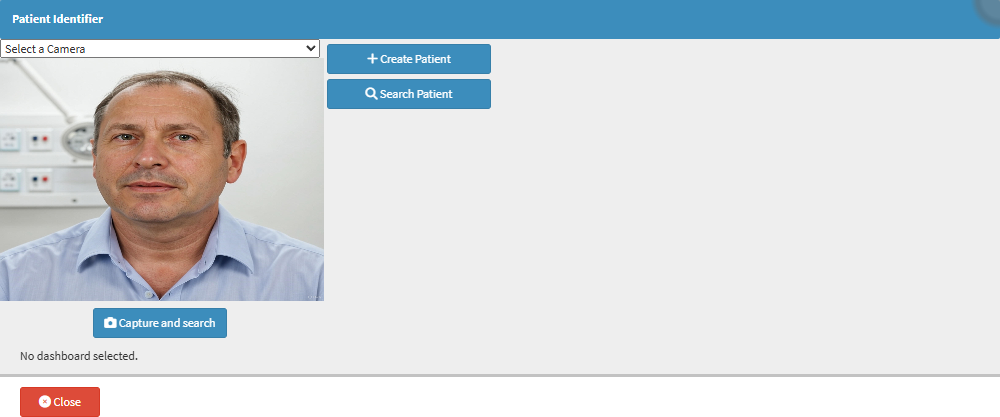Screen dimensions: 1000x417
Task: Click the "Select a Camera" placeholder text
Action: [45, 48]
